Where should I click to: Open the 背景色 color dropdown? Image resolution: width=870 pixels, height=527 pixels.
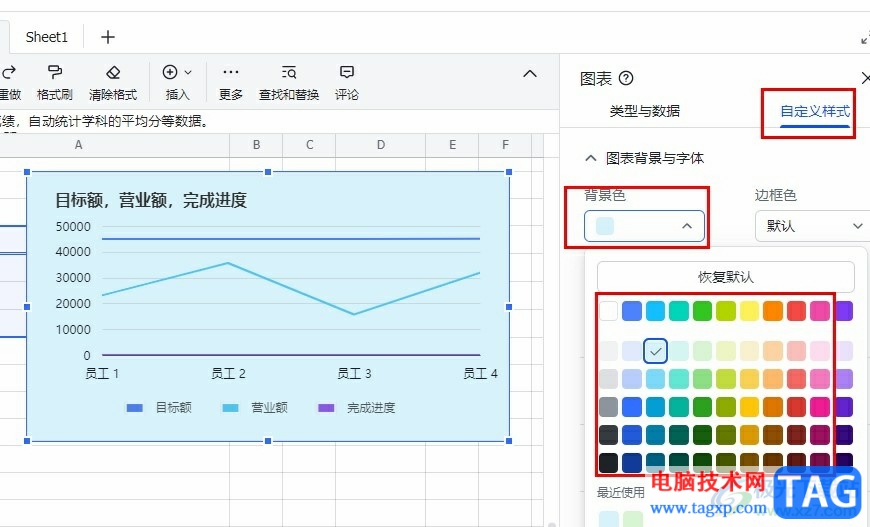pyautogui.click(x=644, y=226)
